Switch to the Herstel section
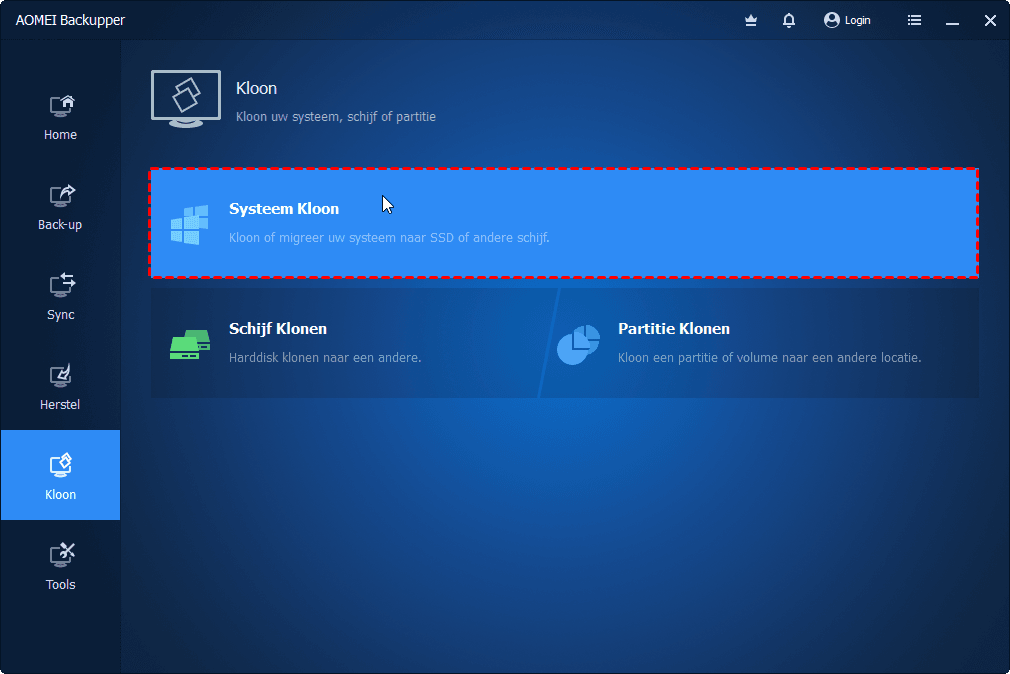The width and height of the screenshot is (1010, 674). (60, 387)
